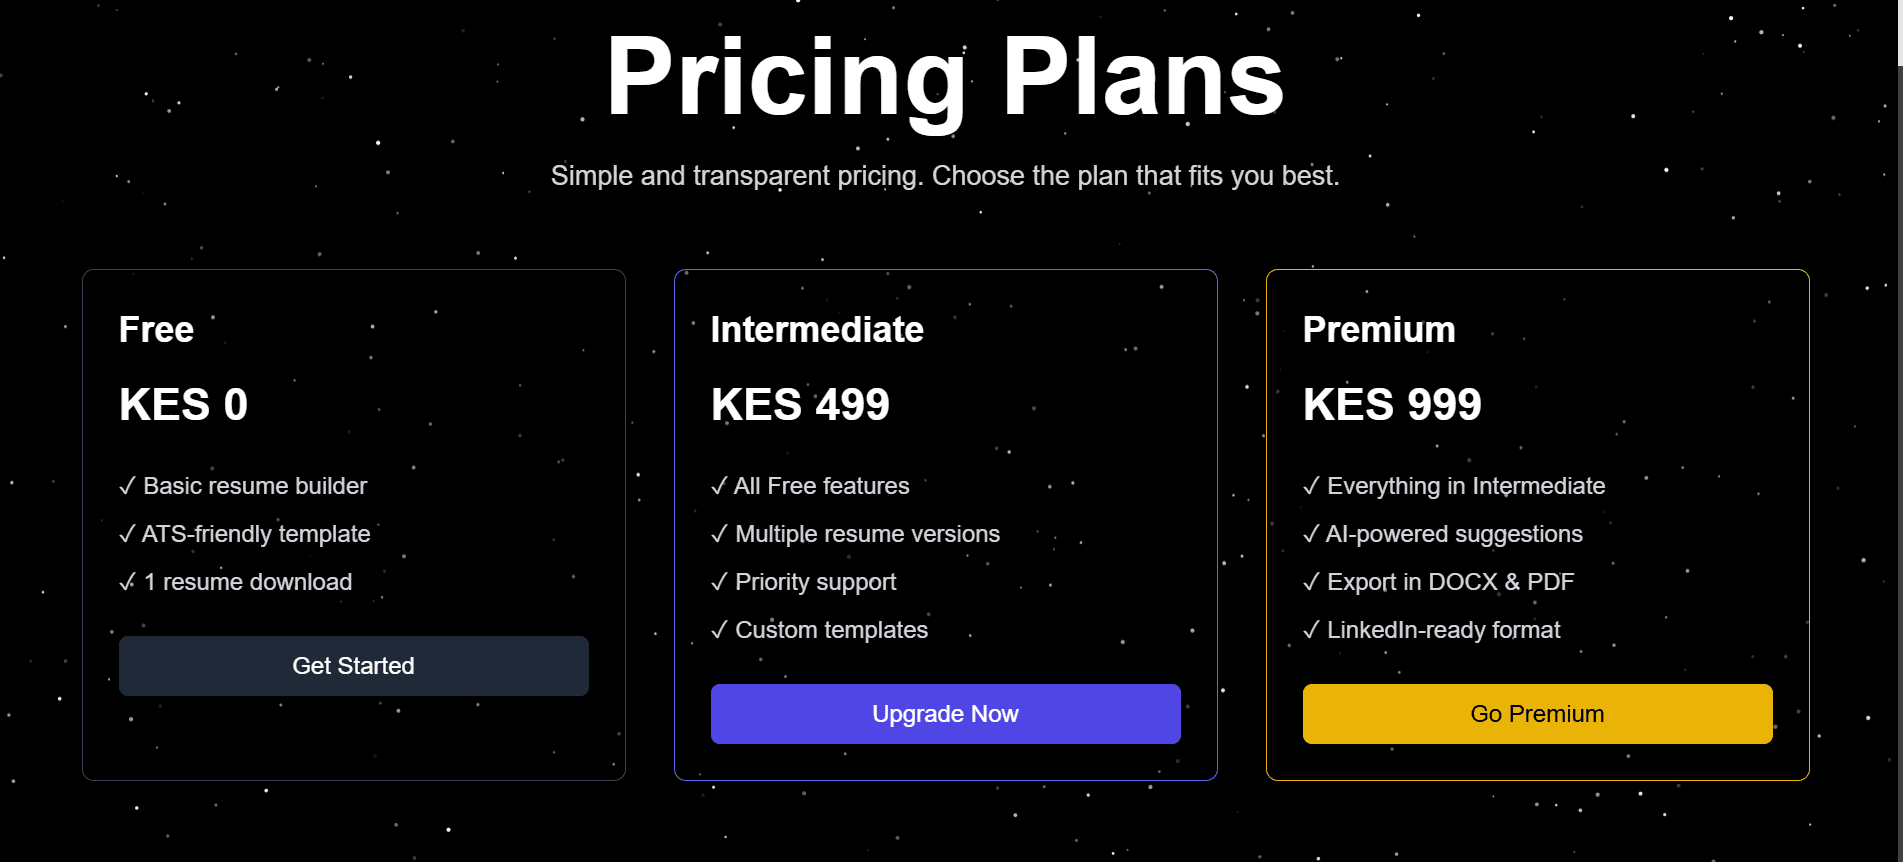Click the KES 999 price text

point(1392,405)
